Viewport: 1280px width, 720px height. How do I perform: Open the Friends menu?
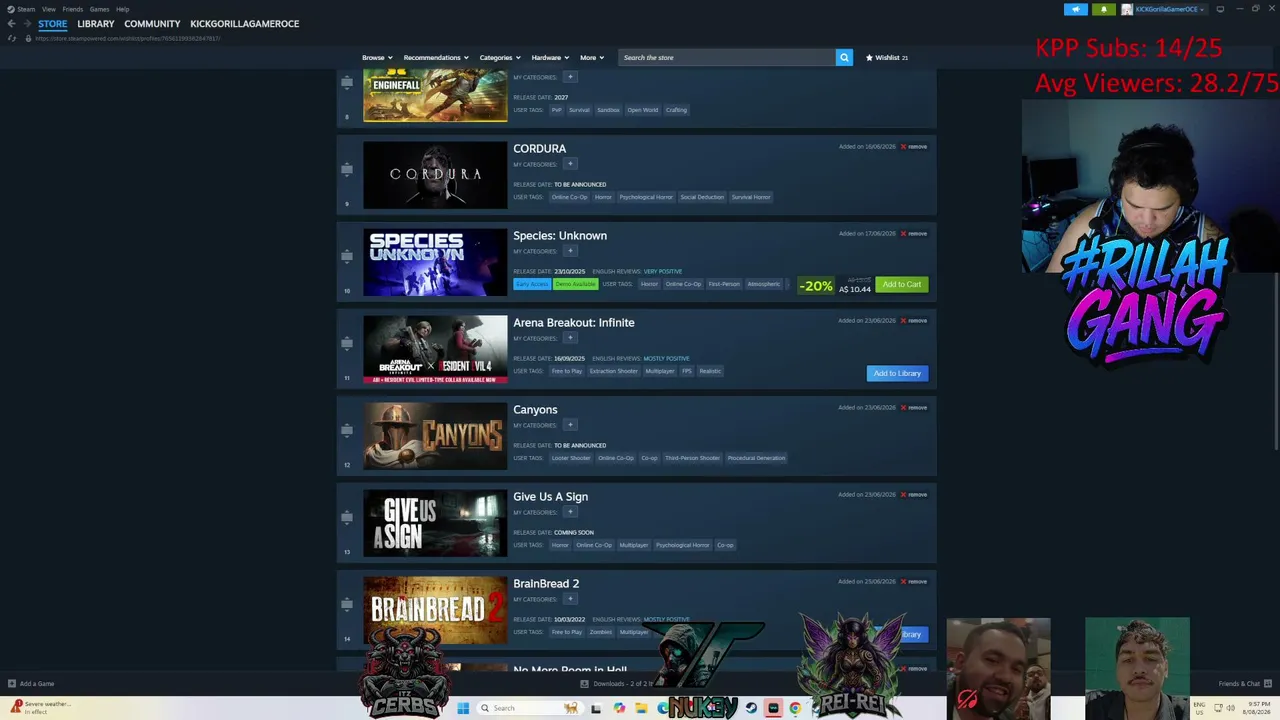tap(73, 9)
